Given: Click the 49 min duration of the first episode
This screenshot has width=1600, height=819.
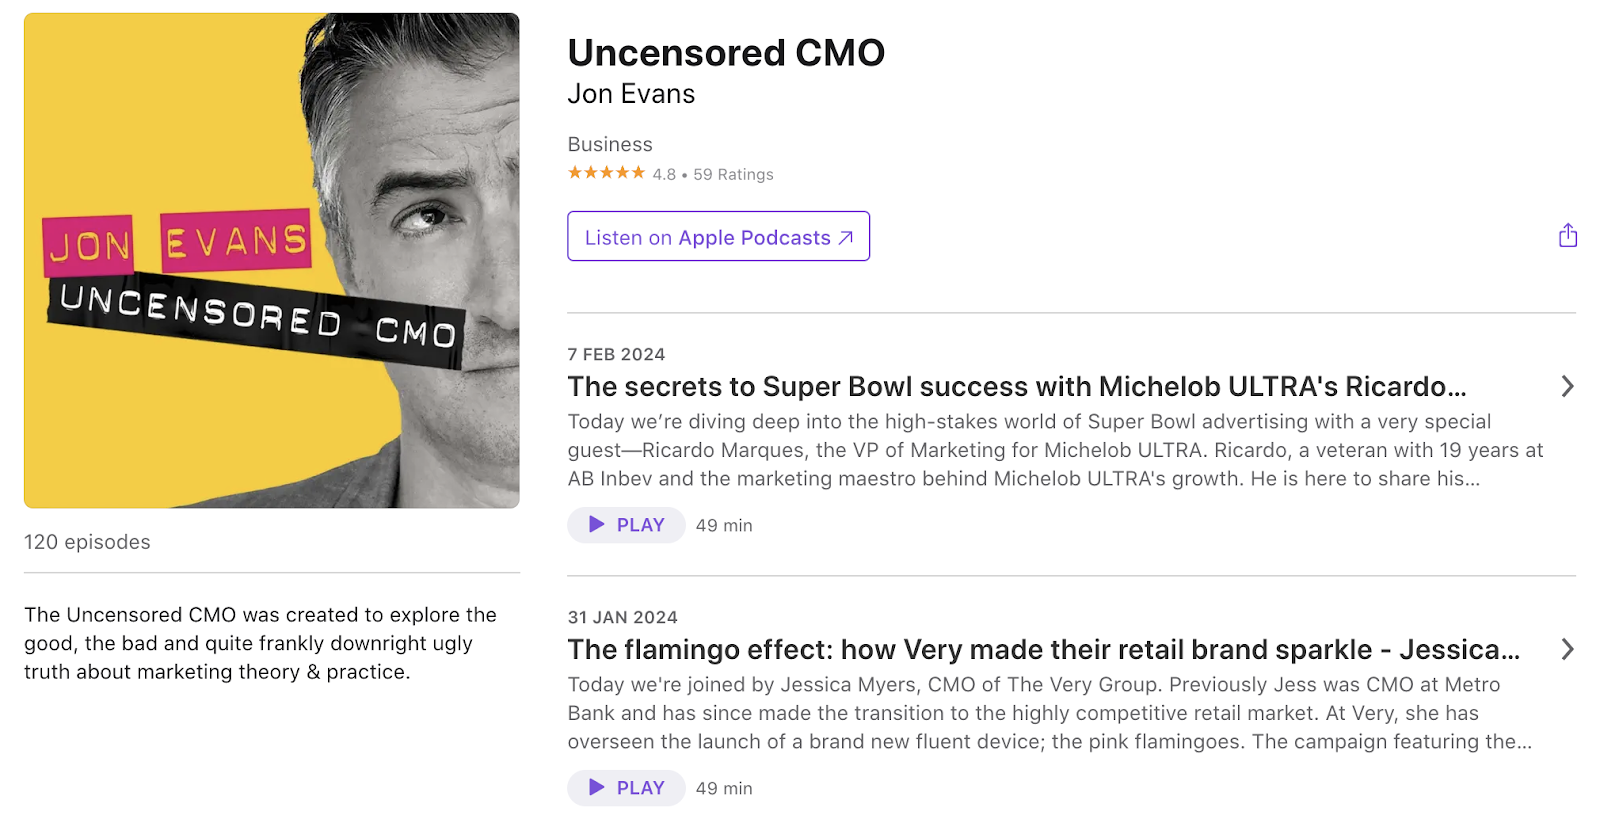Looking at the screenshot, I should click(x=723, y=524).
